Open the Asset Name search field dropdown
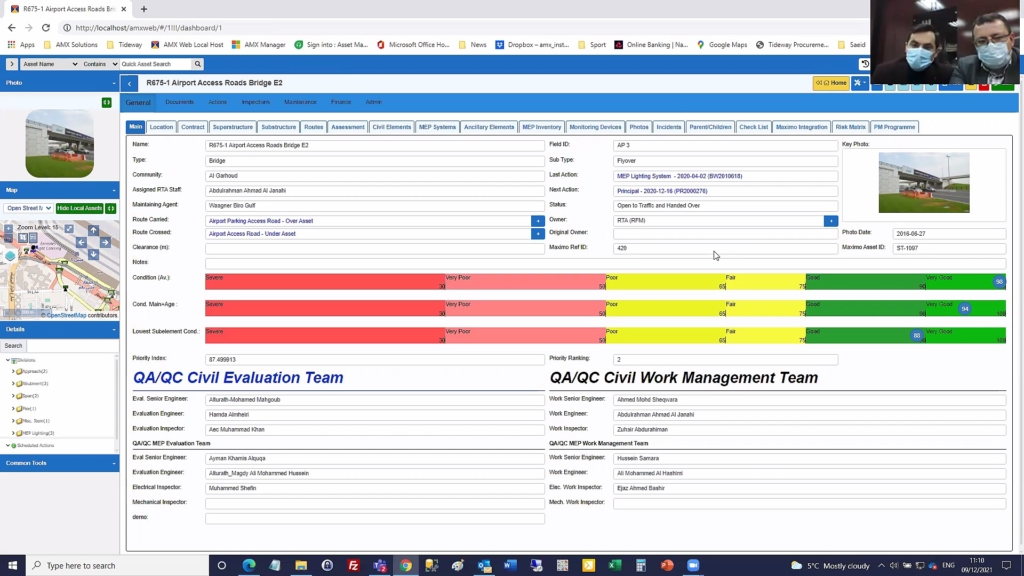The width and height of the screenshot is (1024, 576). [x=49, y=64]
